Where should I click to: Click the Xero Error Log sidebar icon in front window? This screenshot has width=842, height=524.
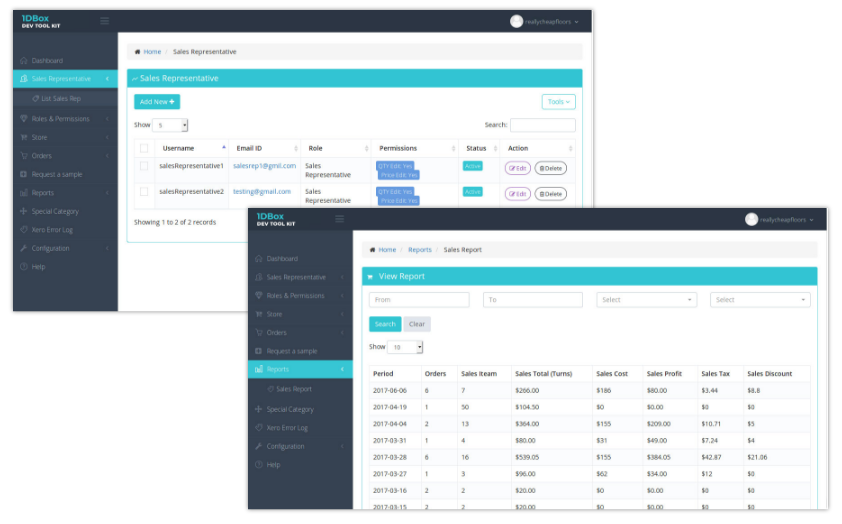pyautogui.click(x=259, y=428)
